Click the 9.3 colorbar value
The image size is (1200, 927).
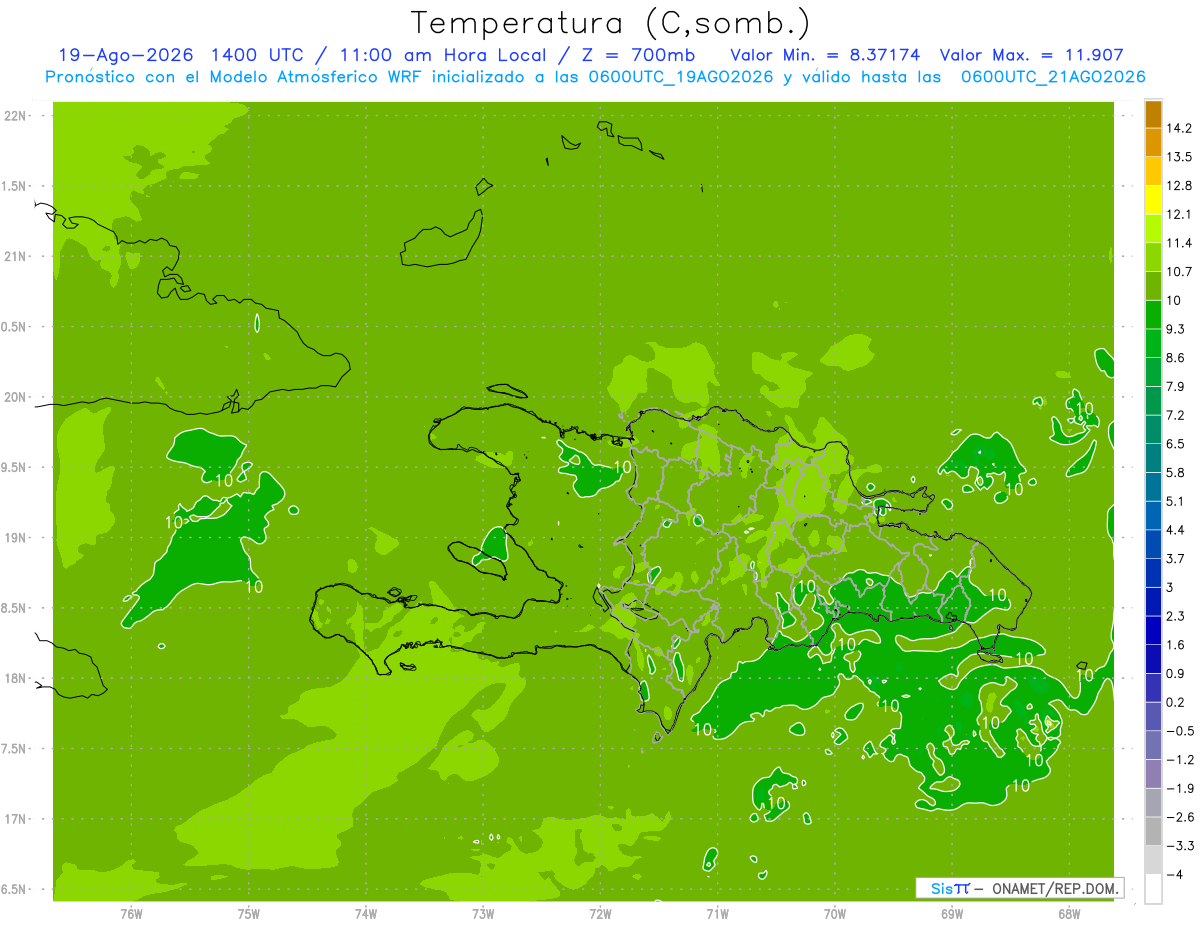[x=1176, y=329]
